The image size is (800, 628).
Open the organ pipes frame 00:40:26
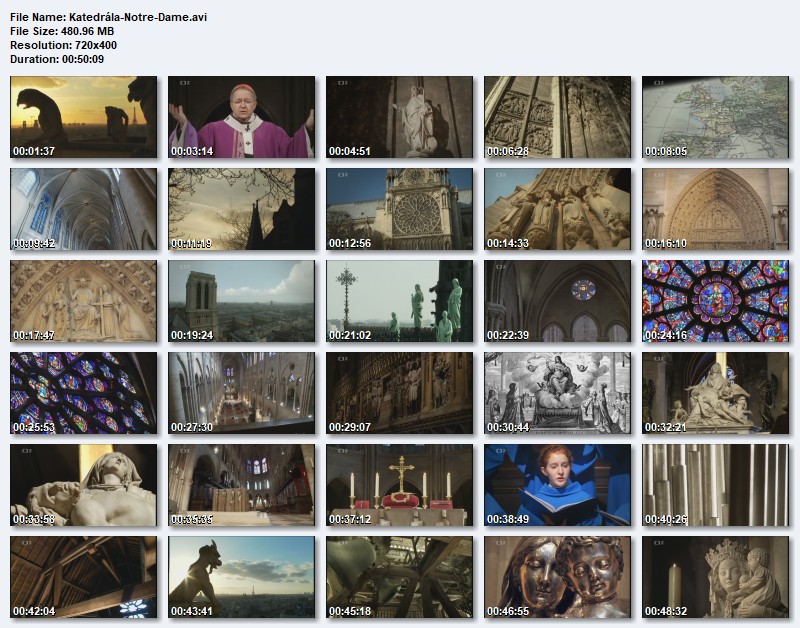(715, 485)
